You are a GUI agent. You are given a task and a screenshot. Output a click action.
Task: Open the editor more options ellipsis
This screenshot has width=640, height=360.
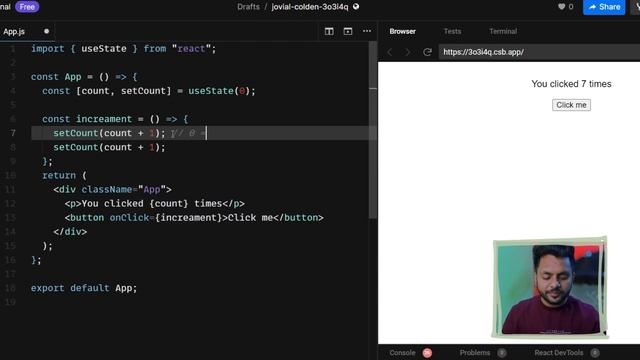pyautogui.click(x=367, y=31)
